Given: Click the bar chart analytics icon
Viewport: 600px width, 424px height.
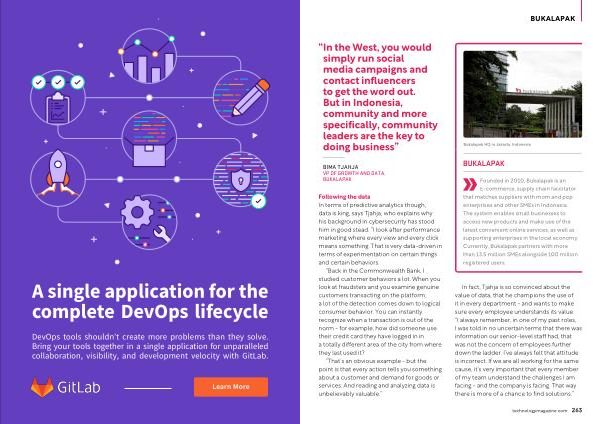Looking at the screenshot, I should coord(149,56).
